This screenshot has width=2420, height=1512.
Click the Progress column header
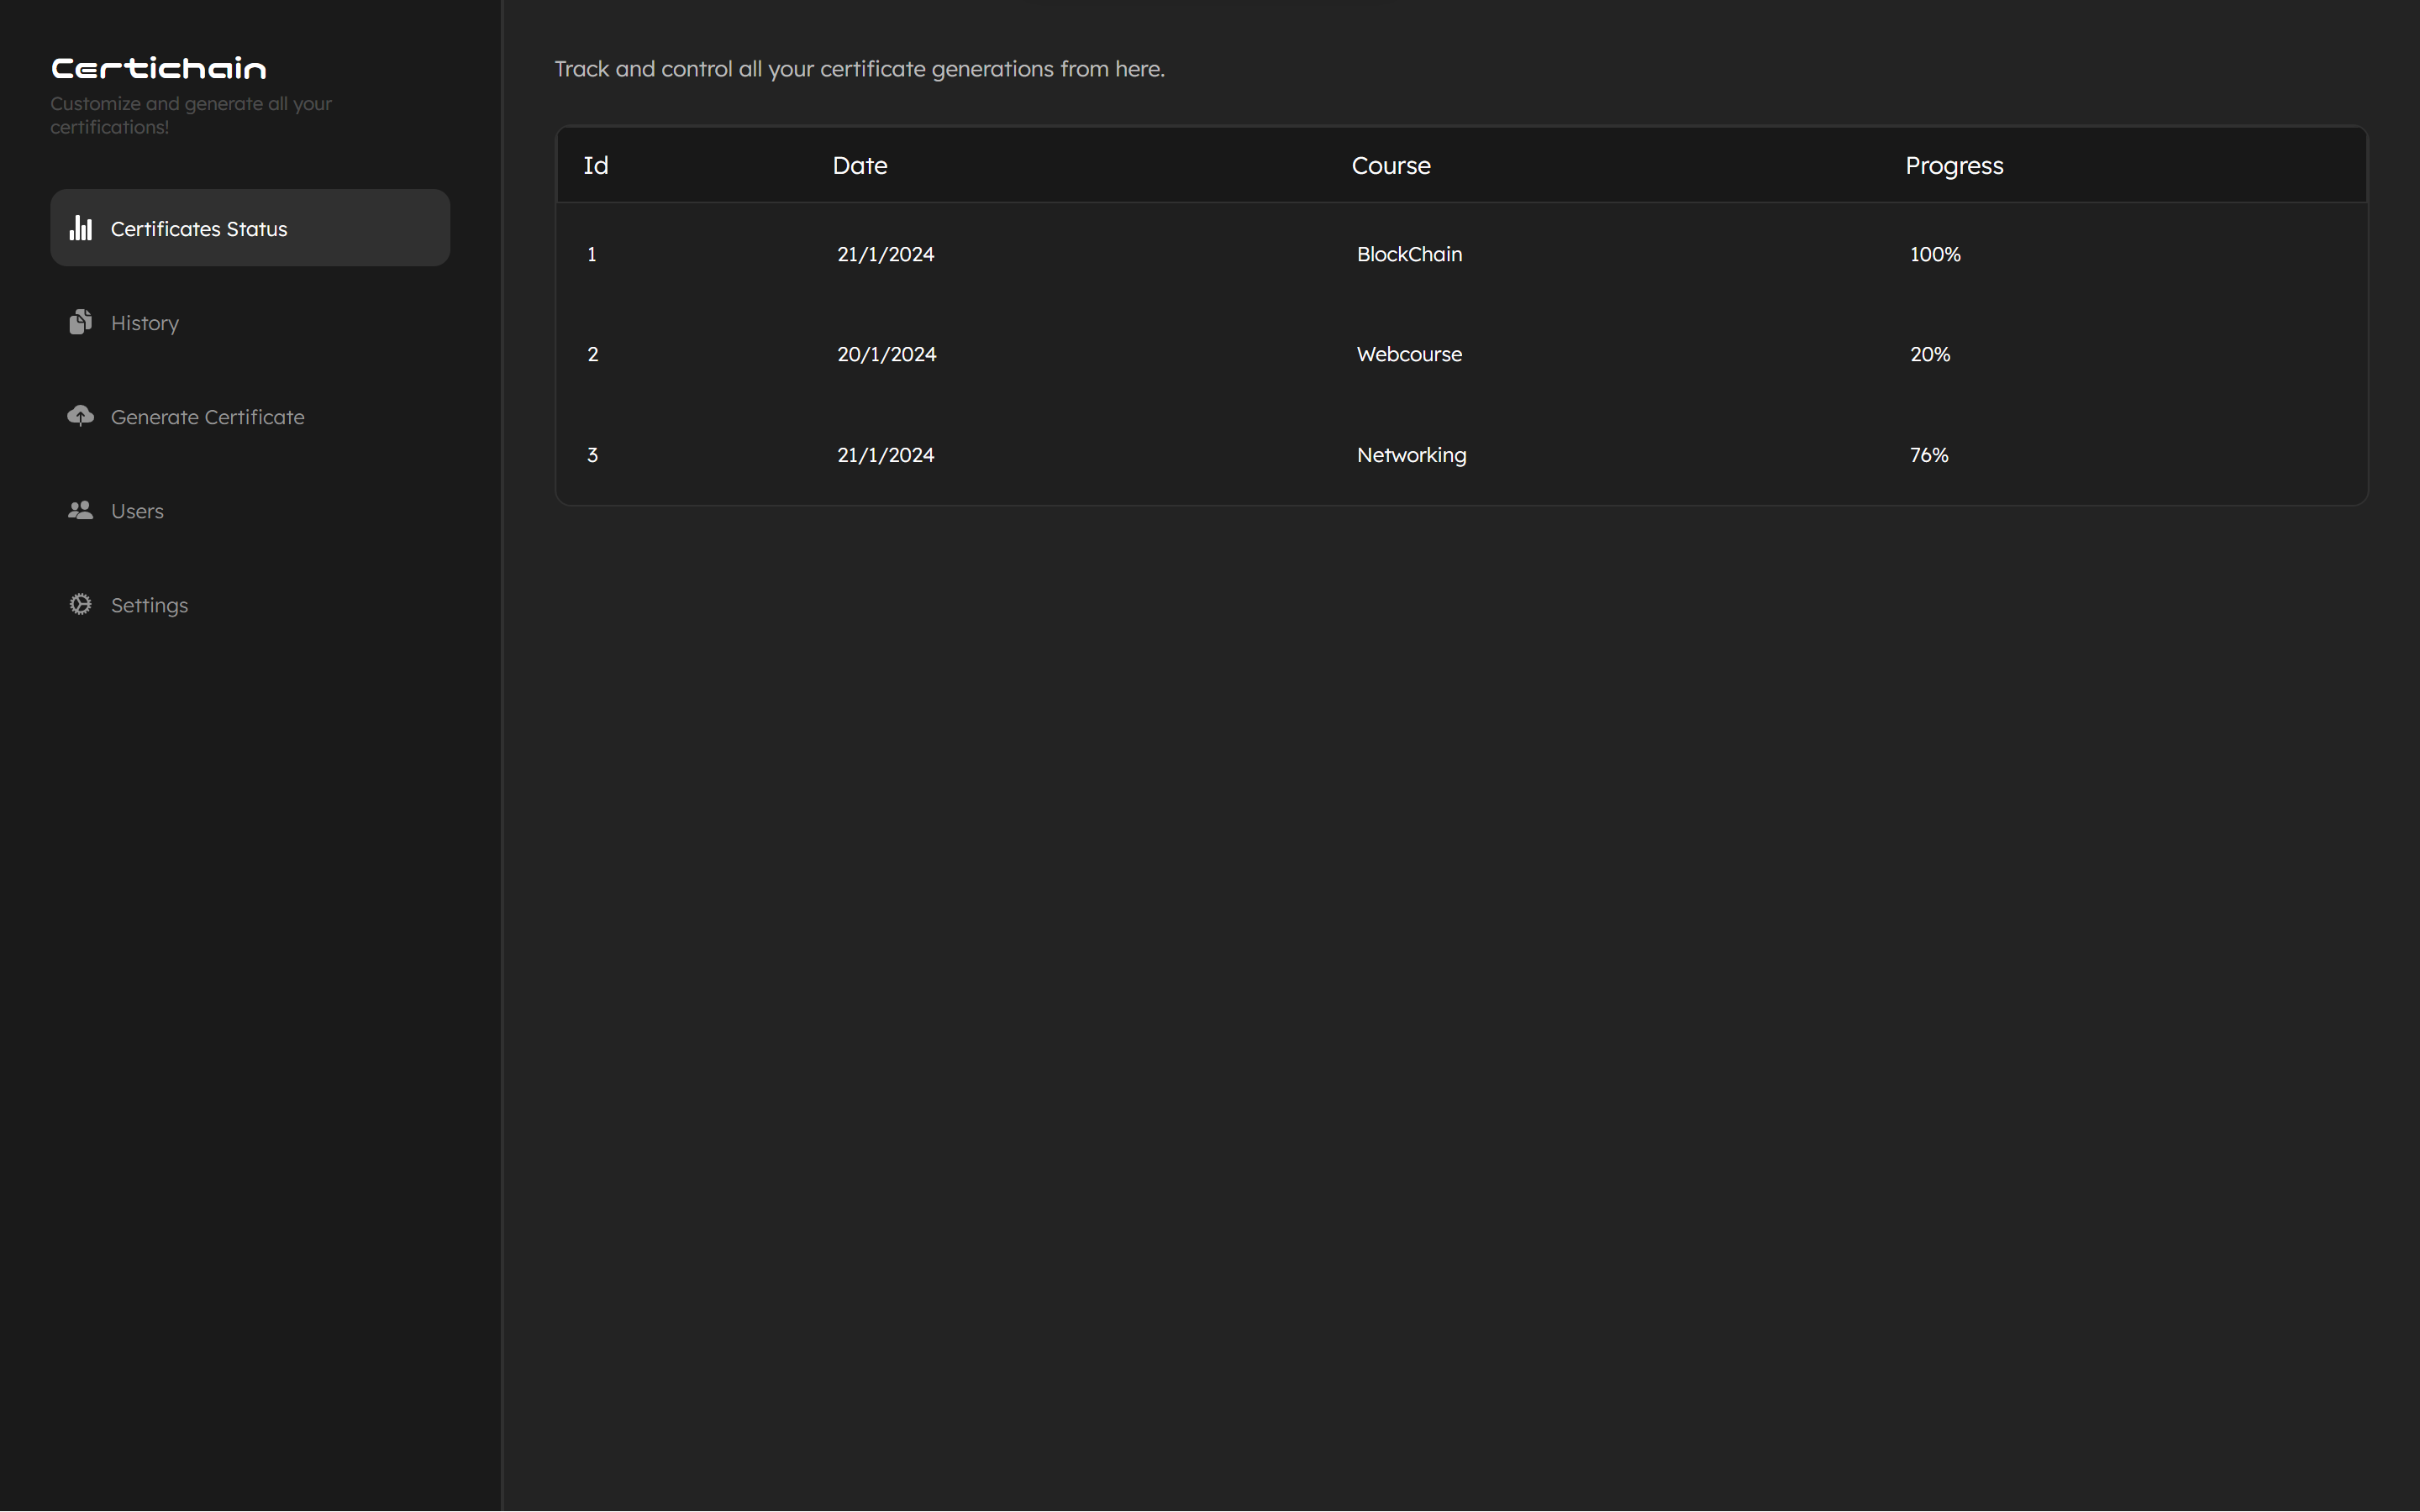pyautogui.click(x=1954, y=165)
